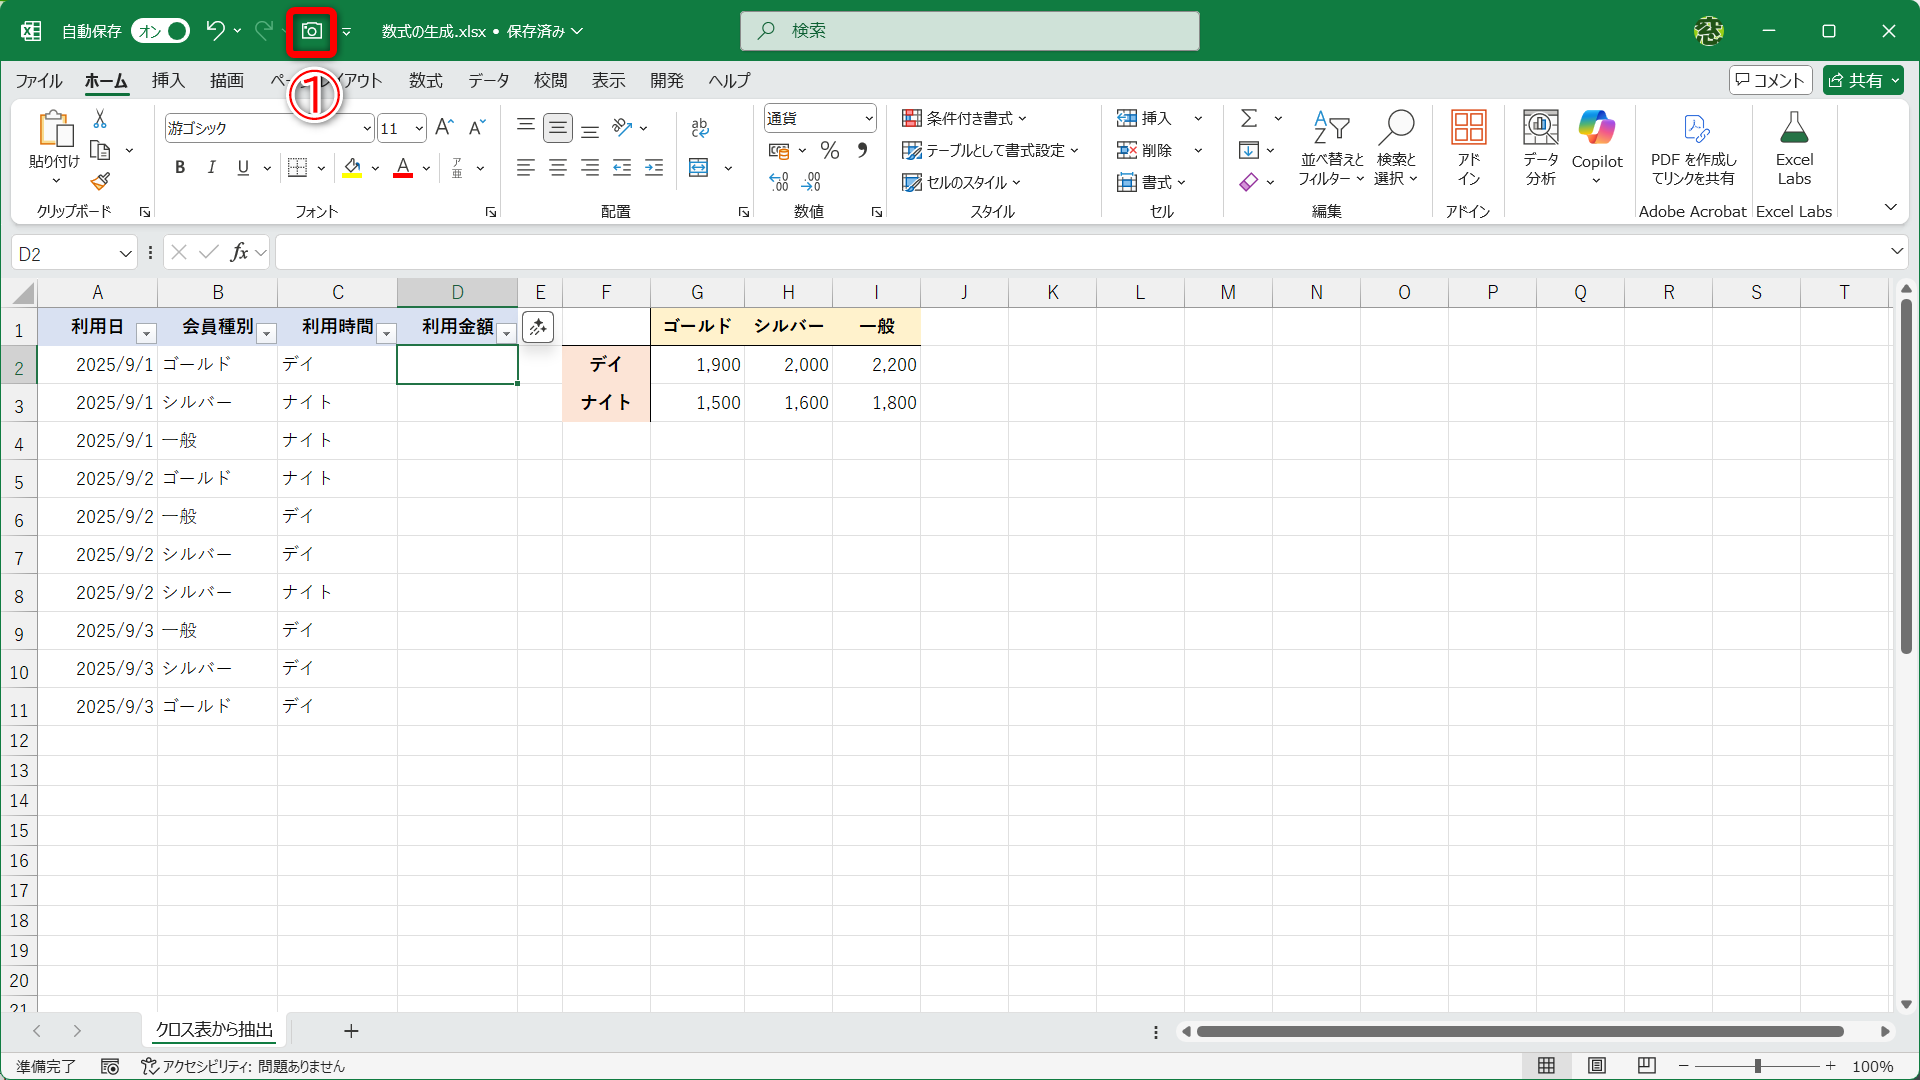Screen dimensions: 1920x1080
Task: Click the Format Painter brush icon
Action: click(x=100, y=181)
